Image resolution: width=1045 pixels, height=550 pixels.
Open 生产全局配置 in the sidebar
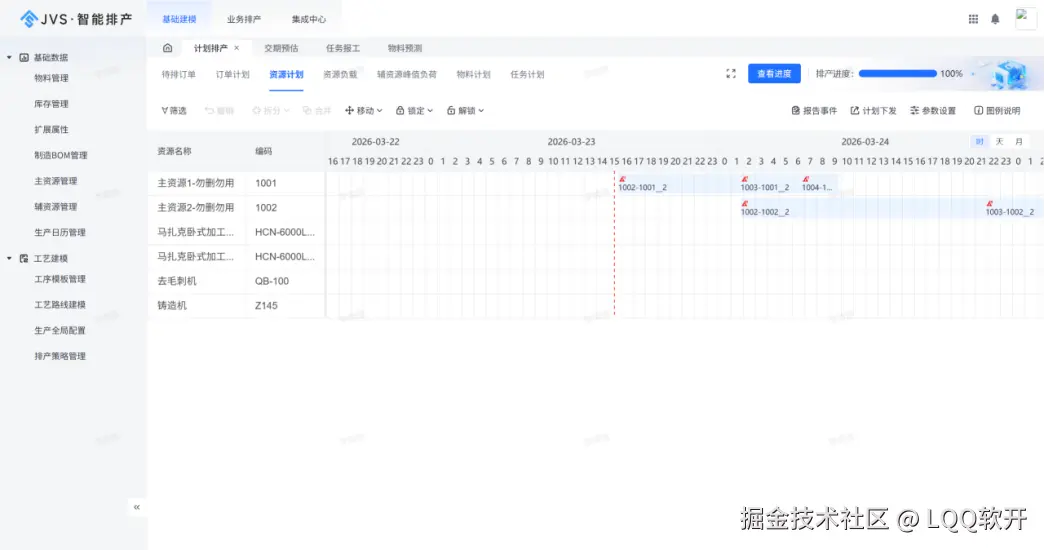click(x=60, y=331)
